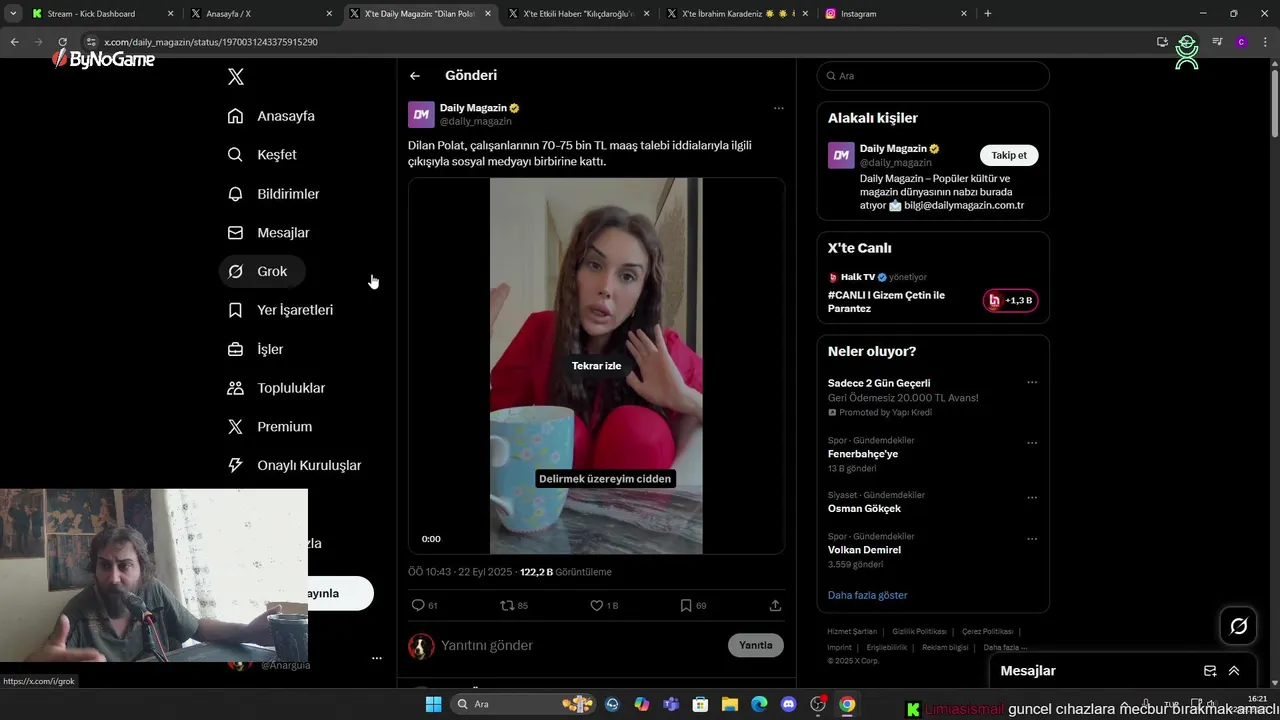Open the @daily_magazin handle on the post

tap(476, 121)
